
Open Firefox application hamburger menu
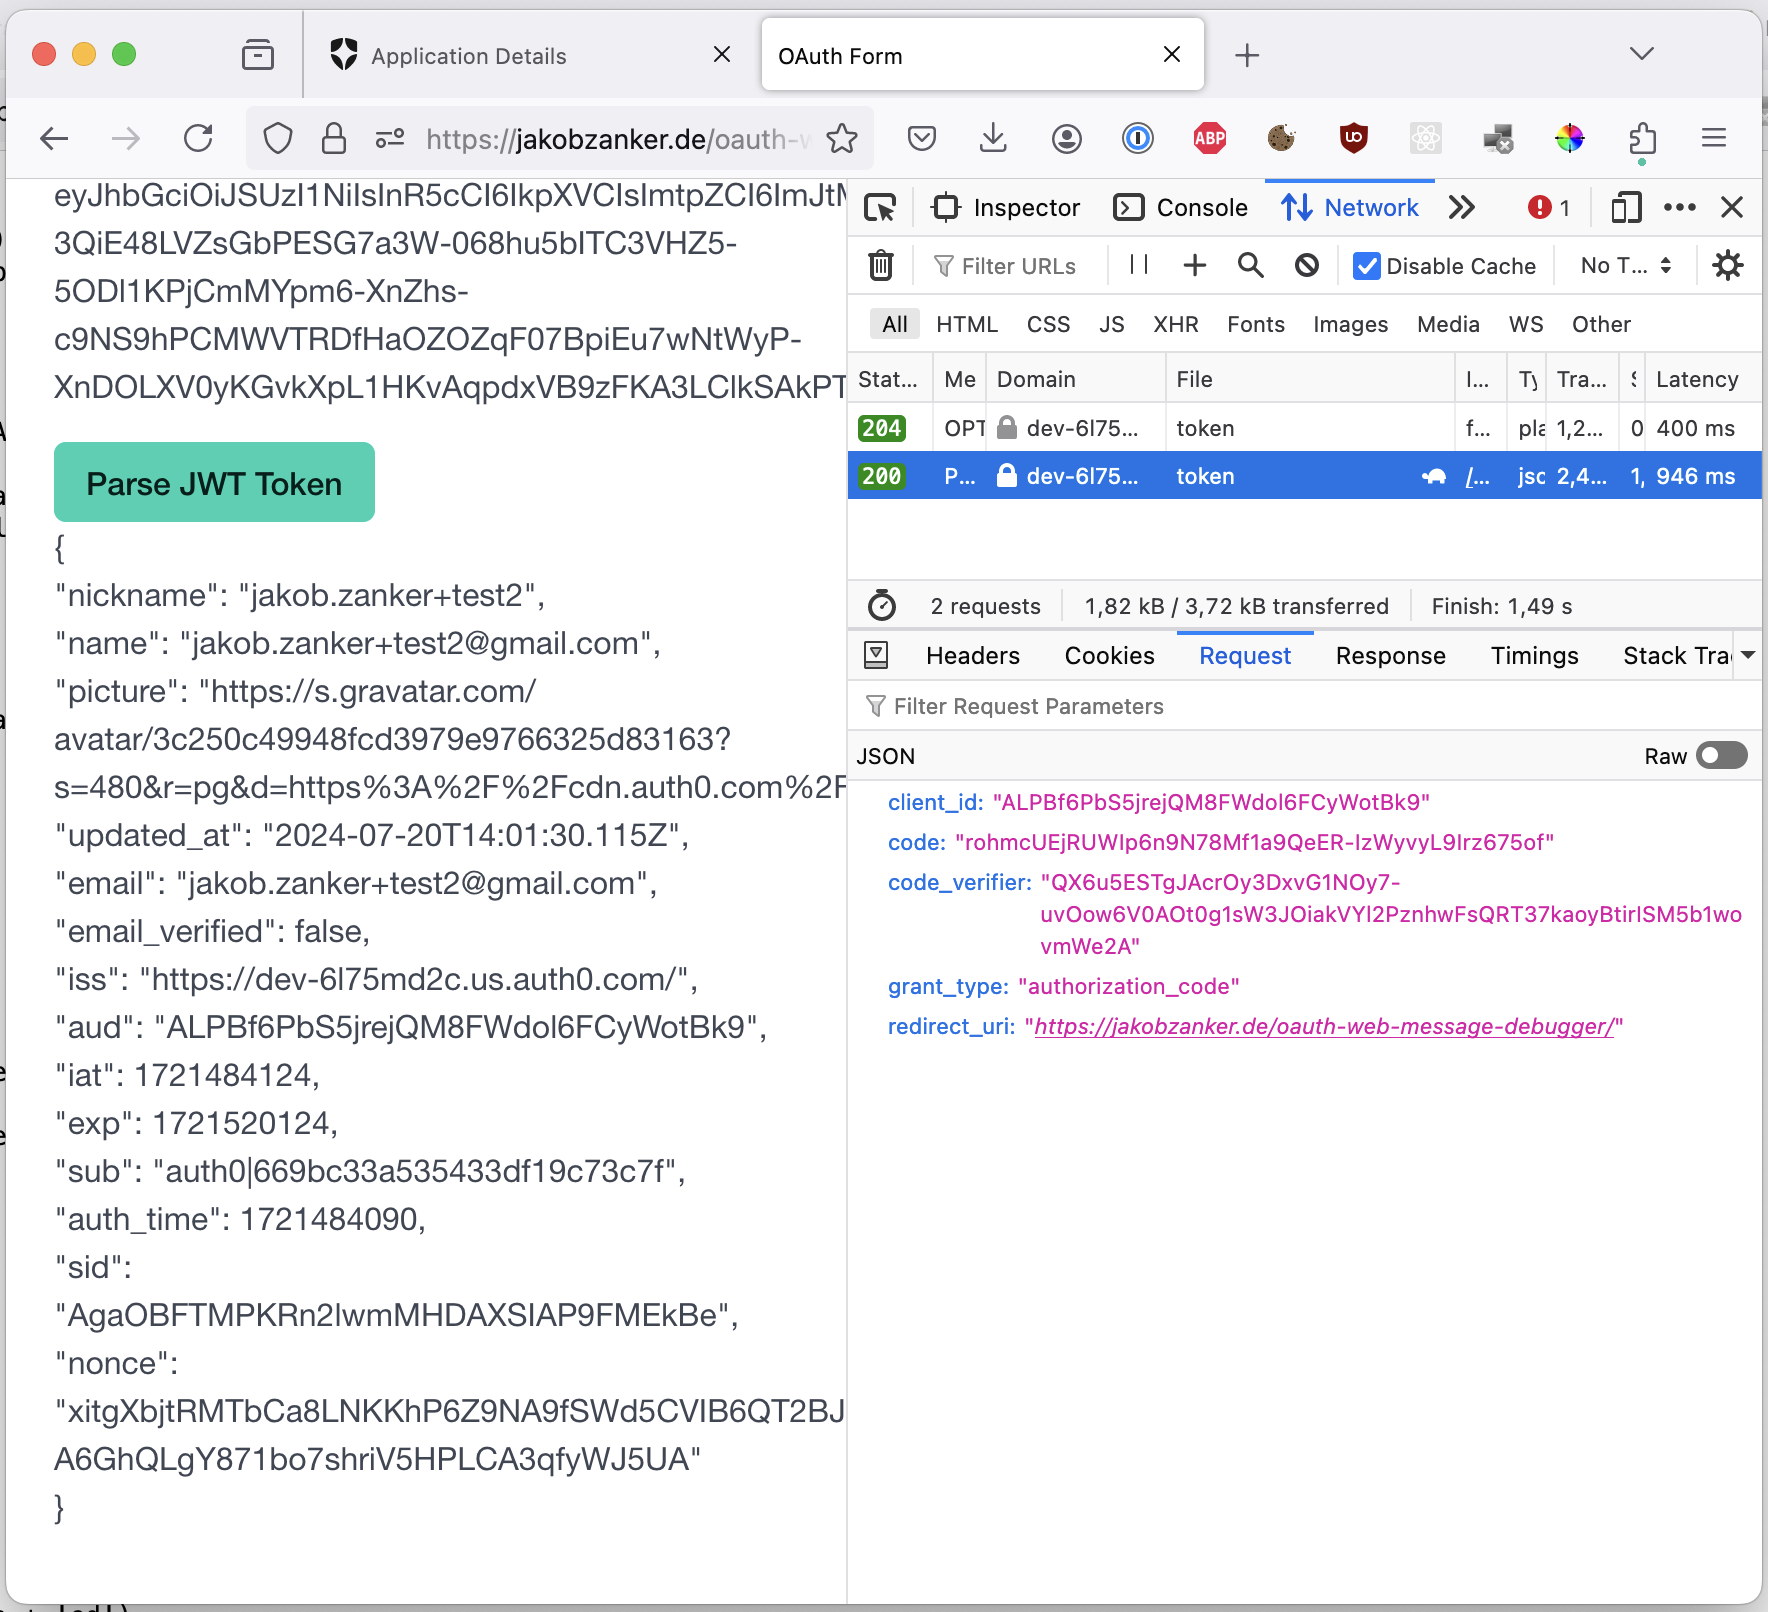(x=1714, y=138)
